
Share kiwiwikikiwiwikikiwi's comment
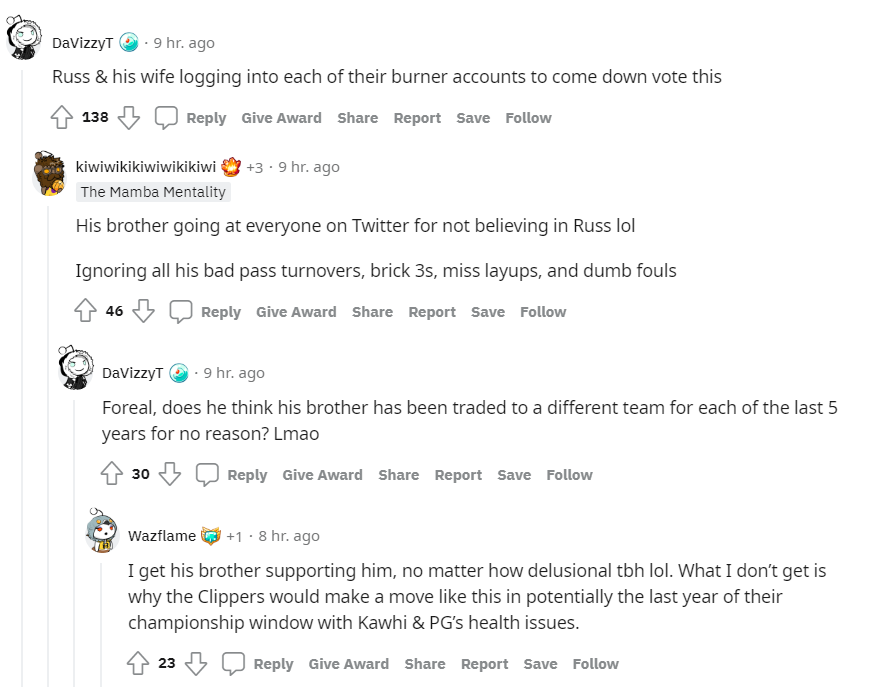pos(372,312)
